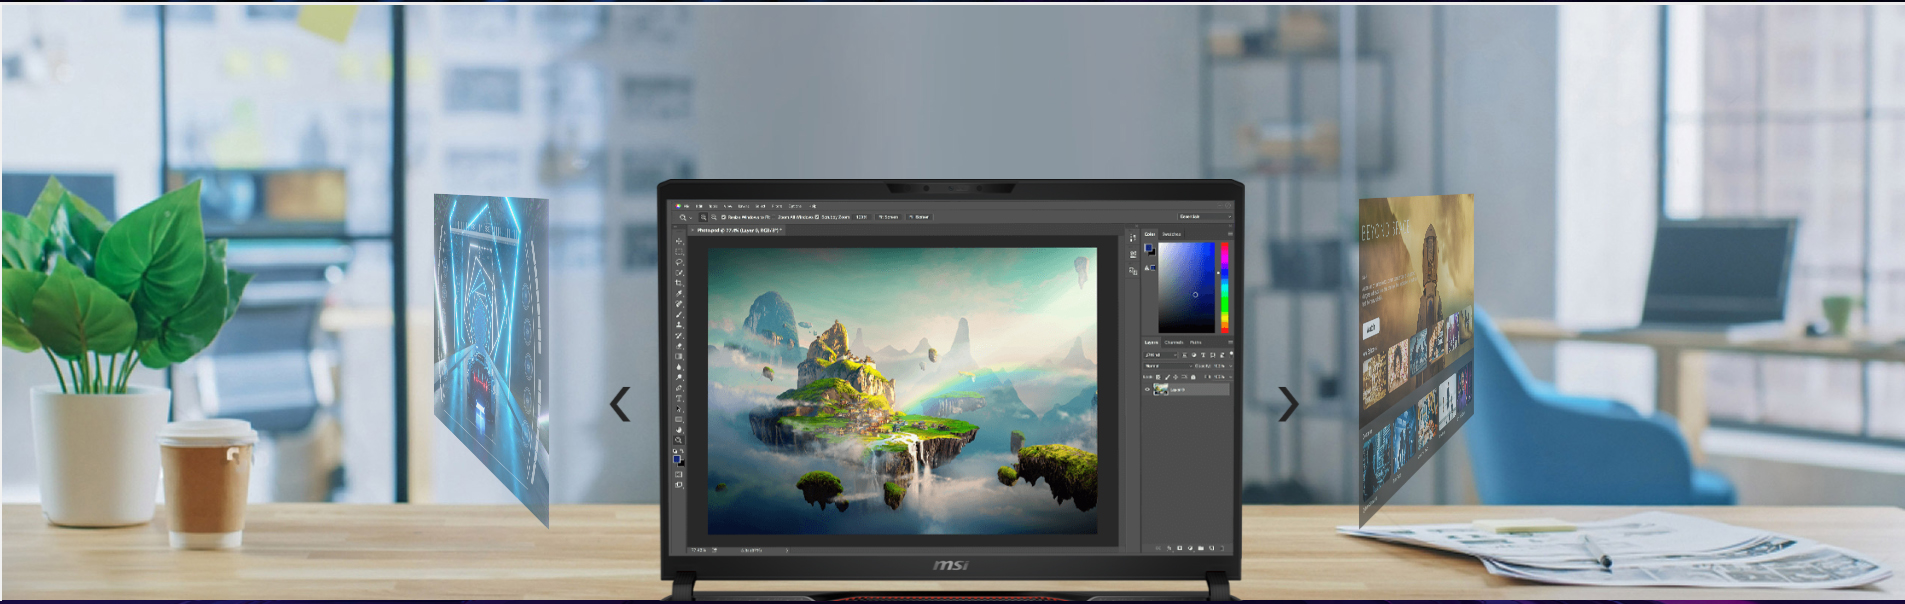The width and height of the screenshot is (1905, 604).
Task: Go to the previous carousel slide arrow
Action: coord(620,404)
